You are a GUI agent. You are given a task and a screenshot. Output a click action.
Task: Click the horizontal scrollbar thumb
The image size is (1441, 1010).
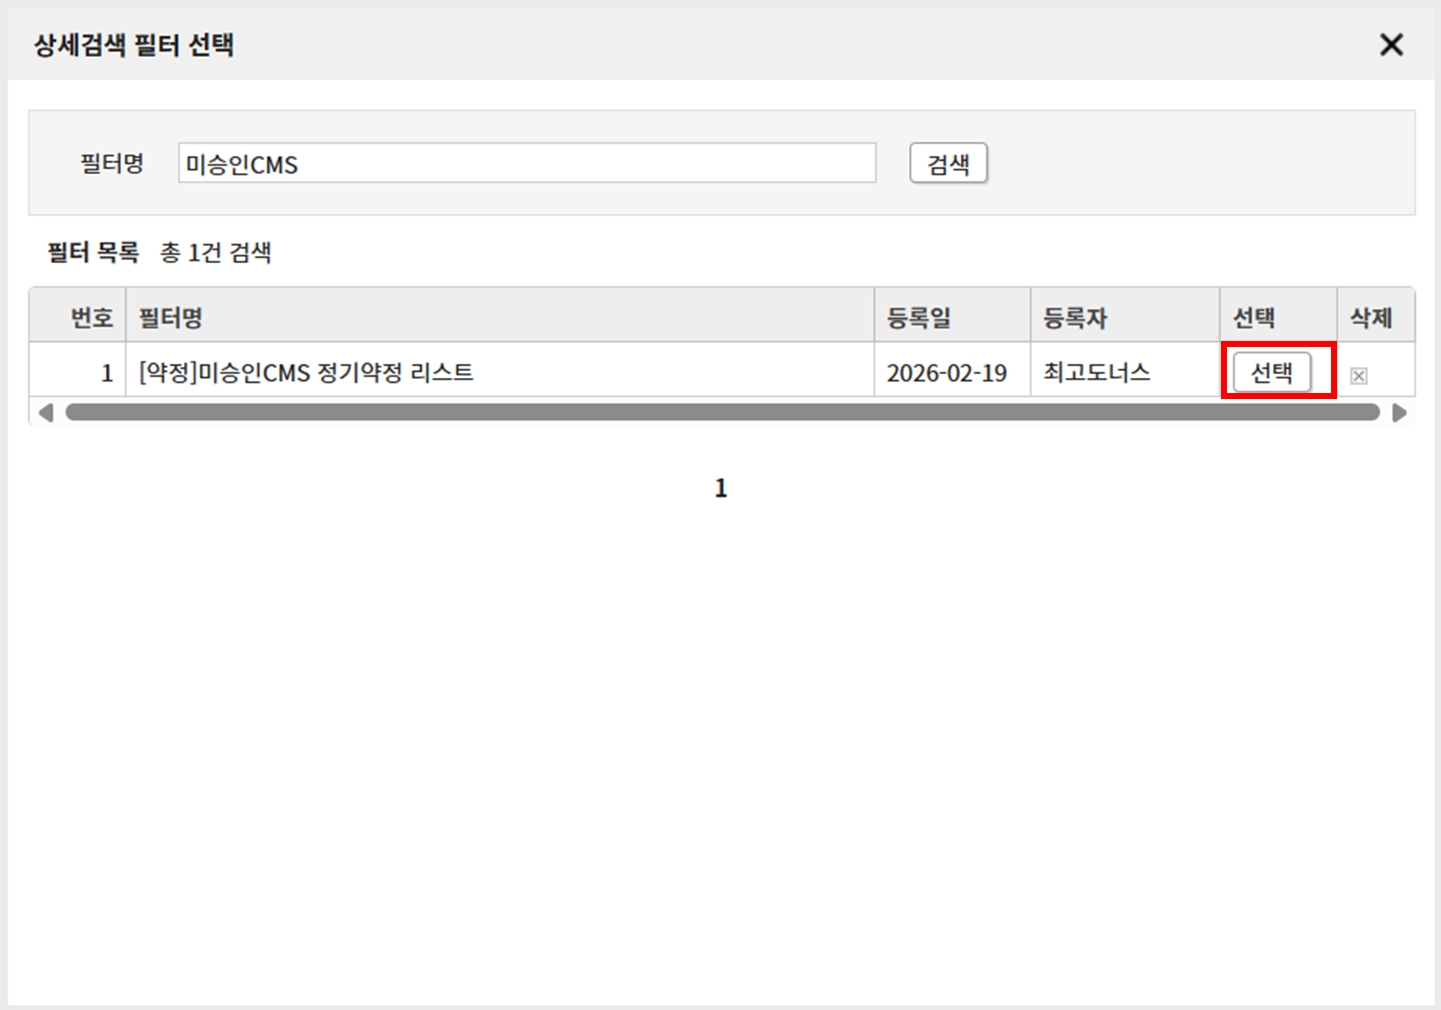click(x=720, y=413)
